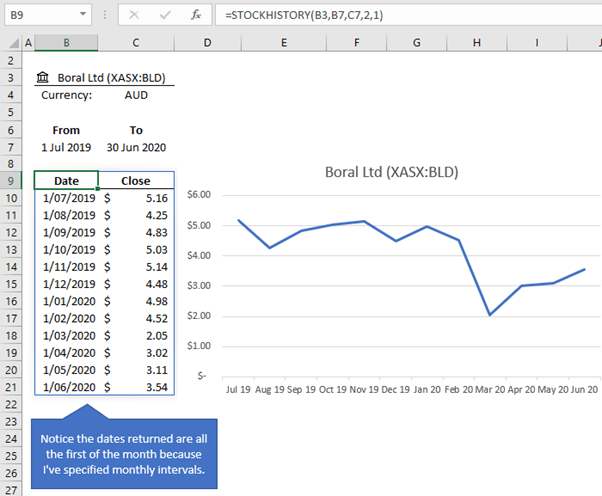Viewport: 602px width, 496px height.
Task: Click date cell 1/06/2020
Action: coord(66,387)
